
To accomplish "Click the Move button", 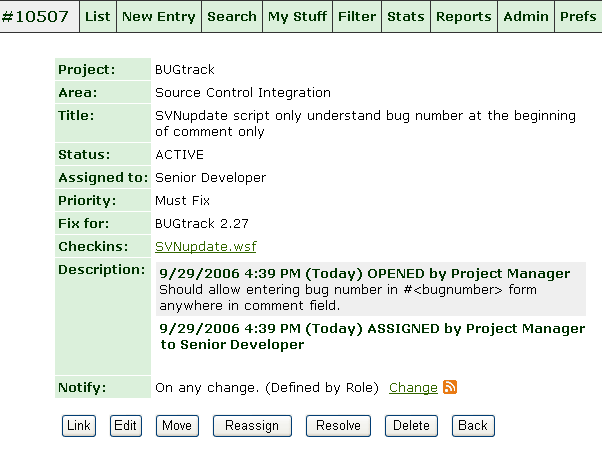I will (x=177, y=425).
